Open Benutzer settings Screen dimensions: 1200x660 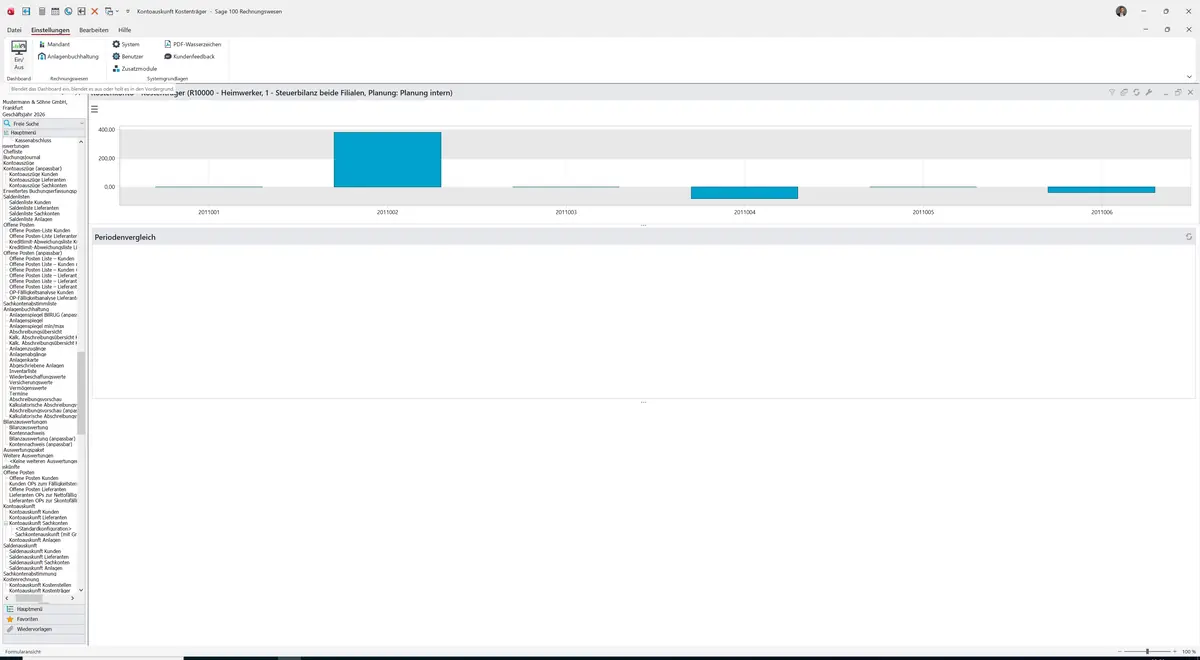click(128, 56)
